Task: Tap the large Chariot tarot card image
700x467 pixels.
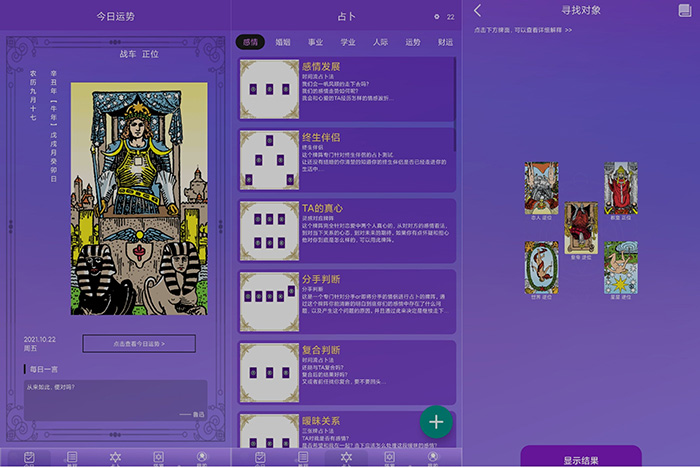Action: point(138,198)
